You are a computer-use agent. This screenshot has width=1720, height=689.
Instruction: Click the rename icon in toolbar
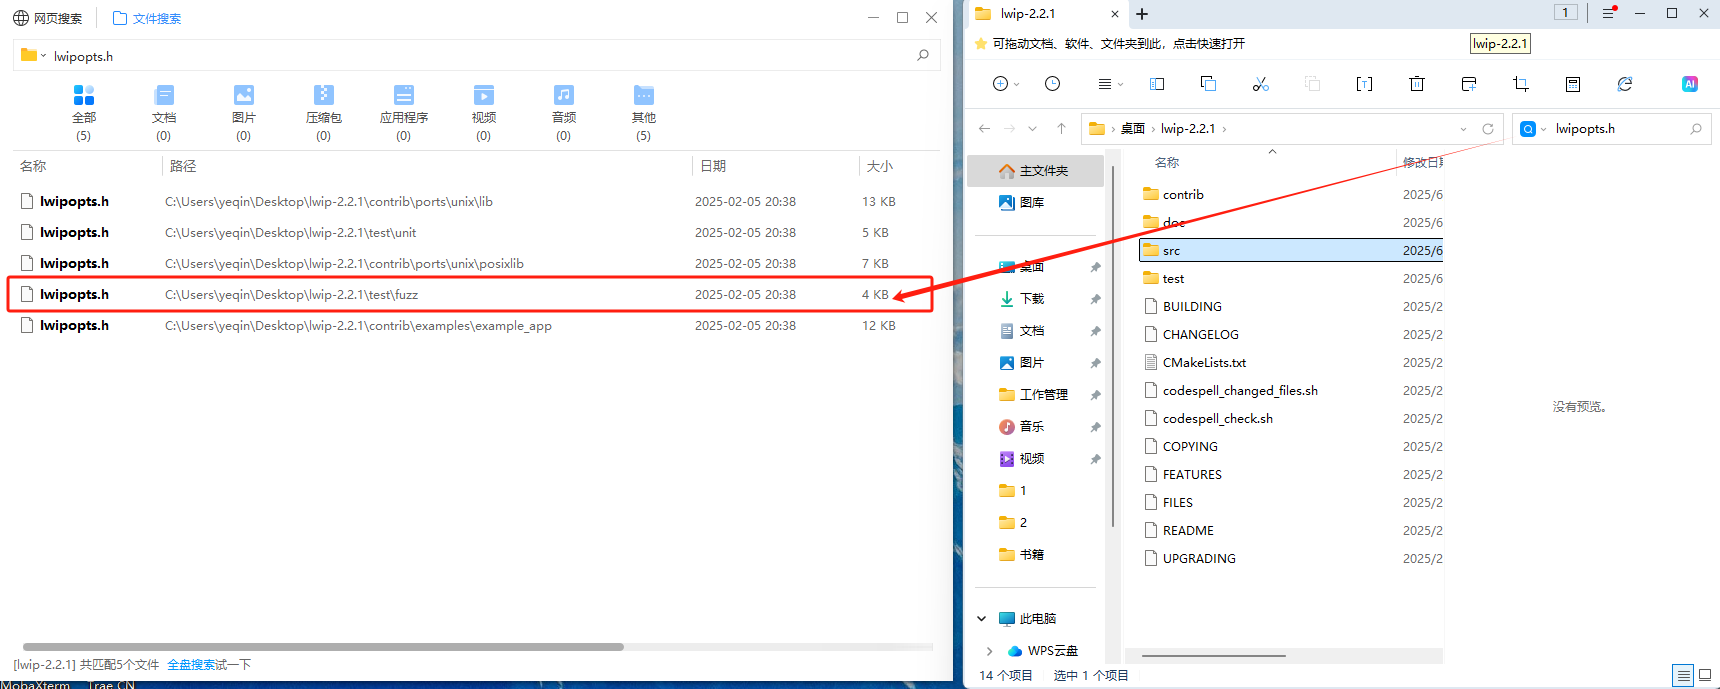coord(1364,84)
